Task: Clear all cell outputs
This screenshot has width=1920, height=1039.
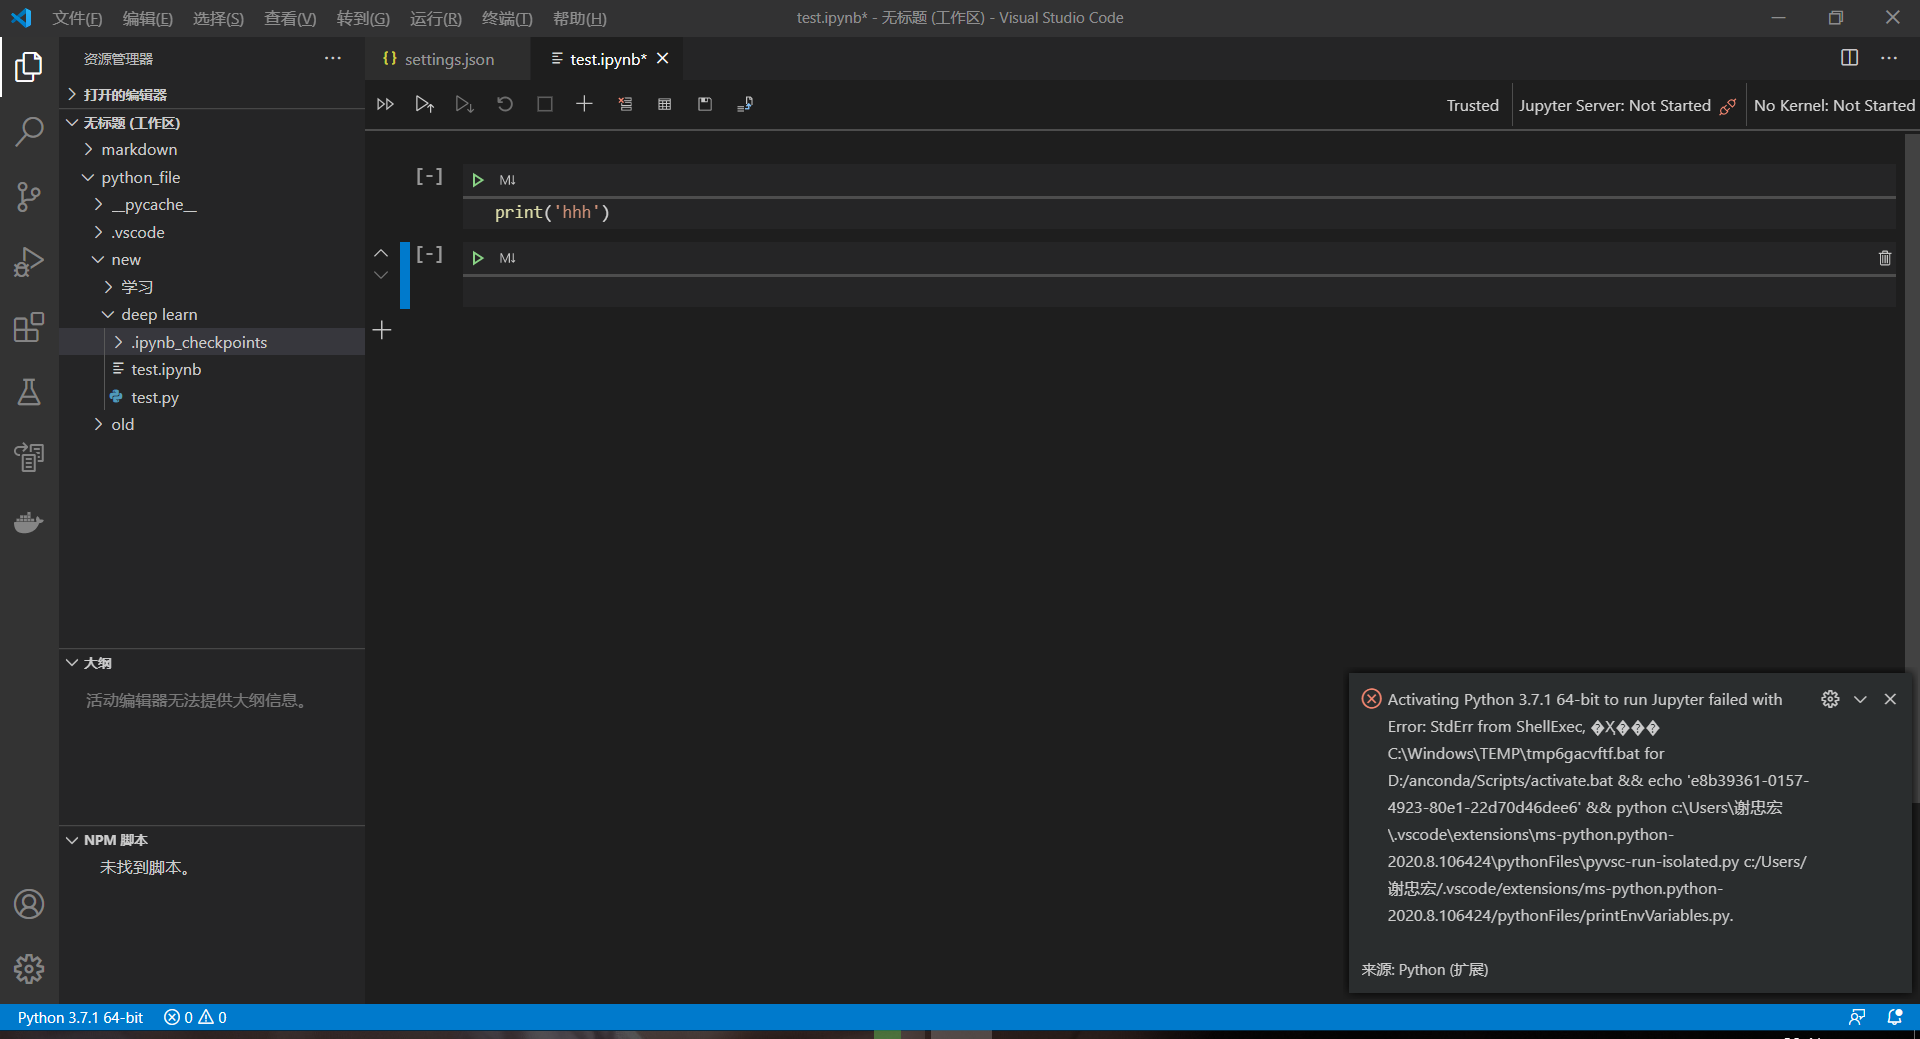Action: (x=625, y=104)
